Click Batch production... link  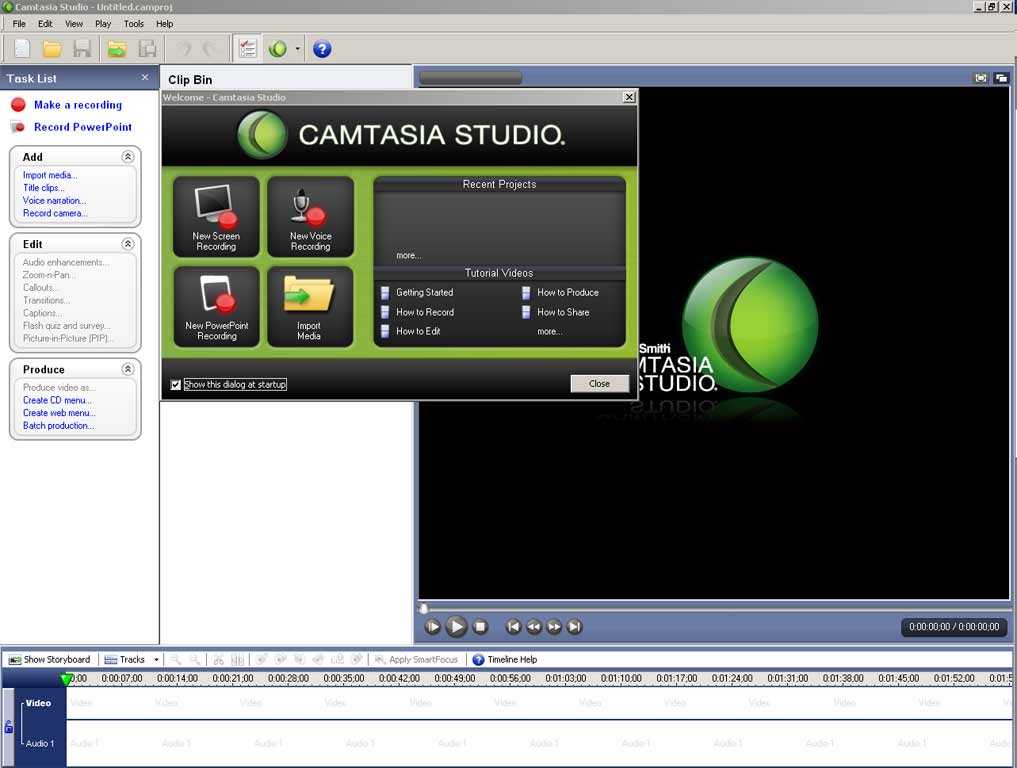58,426
